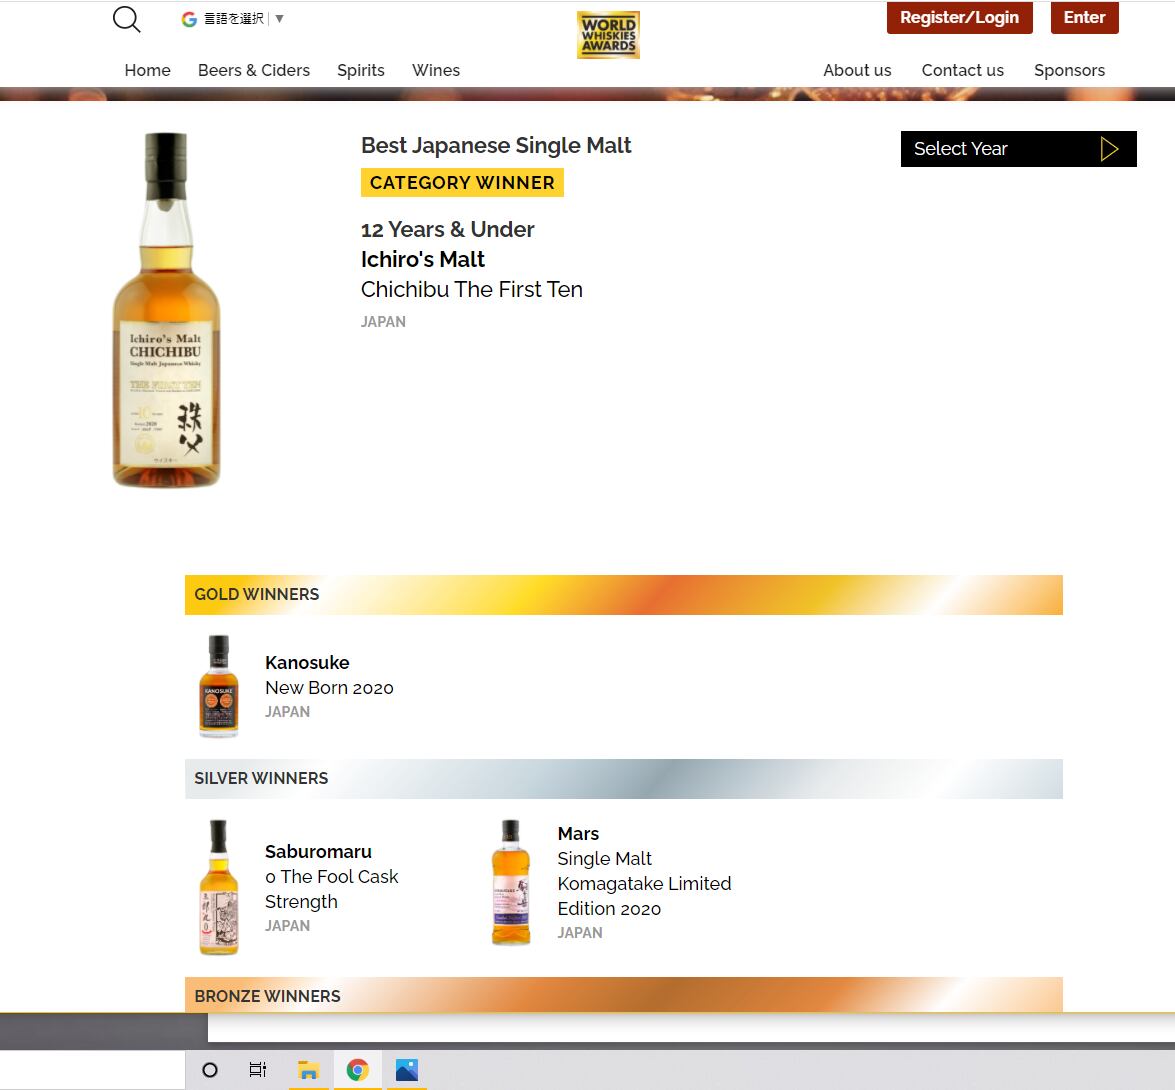Open the Home menu item
Image resolution: width=1175 pixels, height=1090 pixels.
[x=148, y=70]
